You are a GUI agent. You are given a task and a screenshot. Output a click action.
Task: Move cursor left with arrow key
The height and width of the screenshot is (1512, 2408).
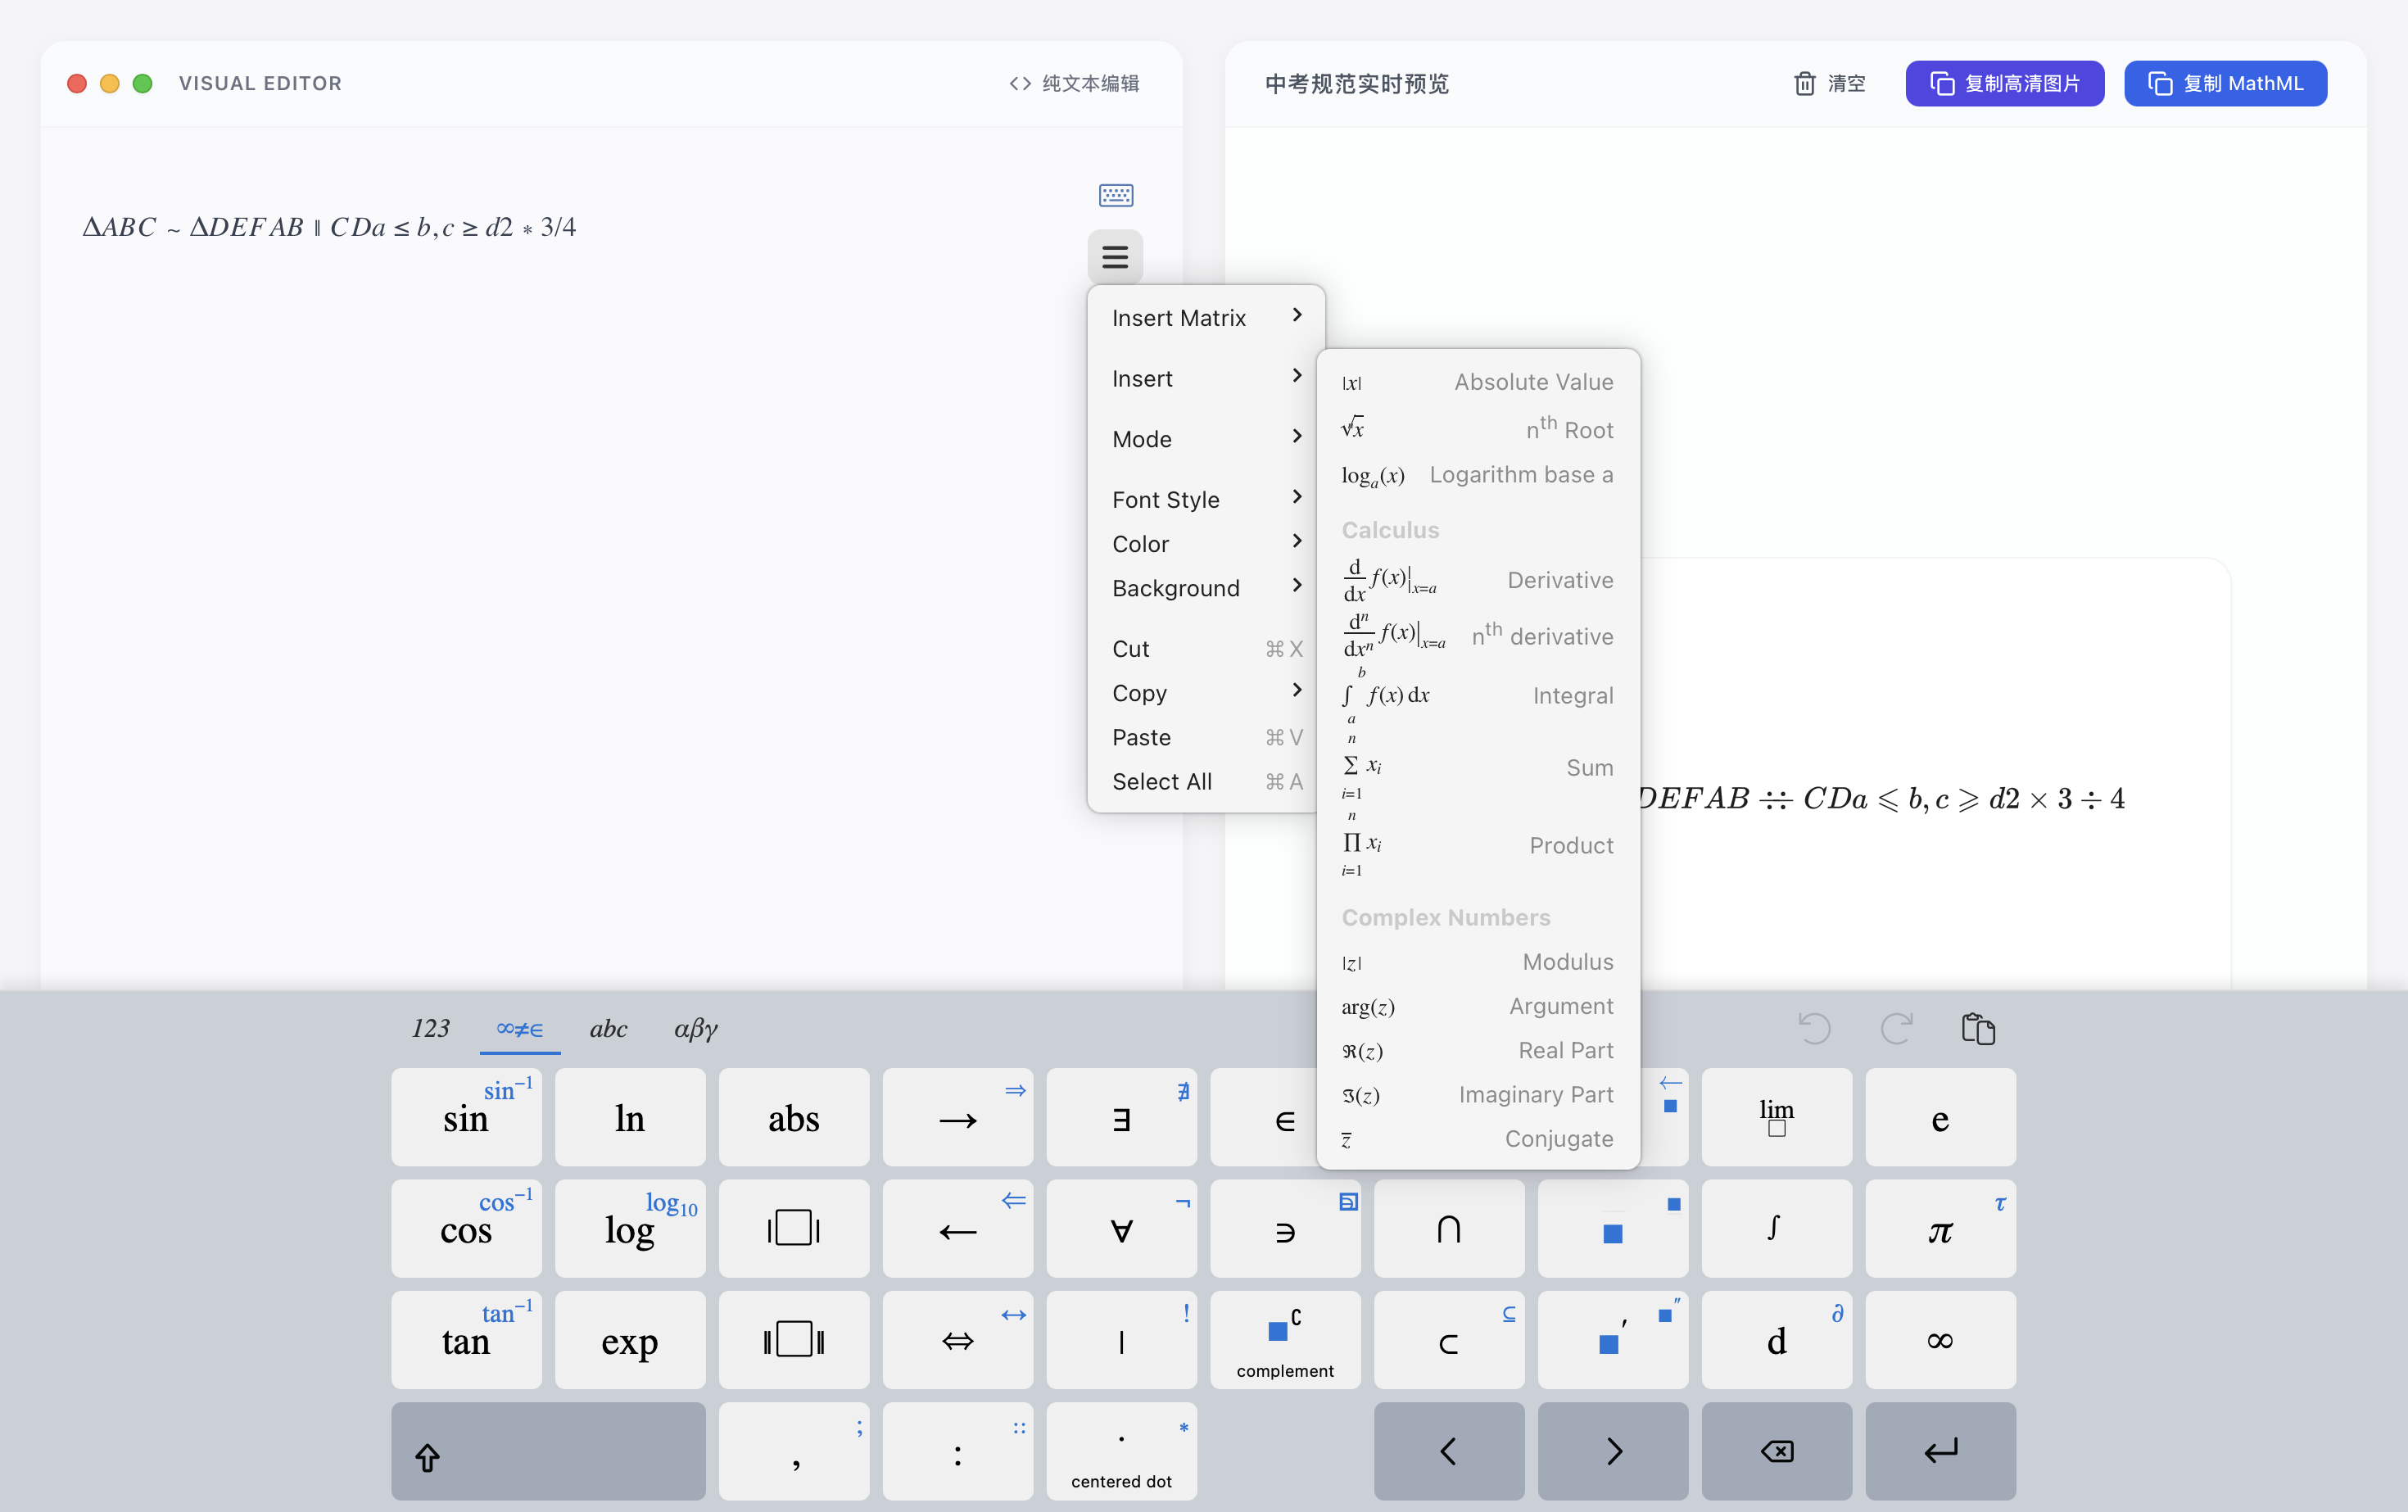pos(1449,1451)
